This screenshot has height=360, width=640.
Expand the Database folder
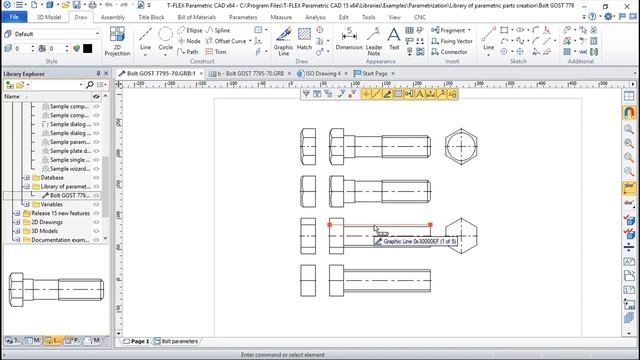27,178
